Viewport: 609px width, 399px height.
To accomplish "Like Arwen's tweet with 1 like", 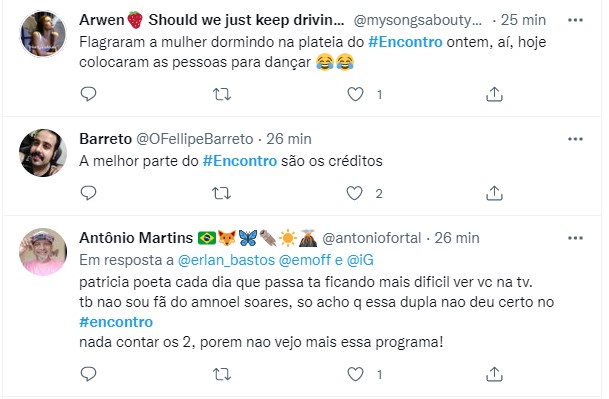I will pyautogui.click(x=355, y=94).
